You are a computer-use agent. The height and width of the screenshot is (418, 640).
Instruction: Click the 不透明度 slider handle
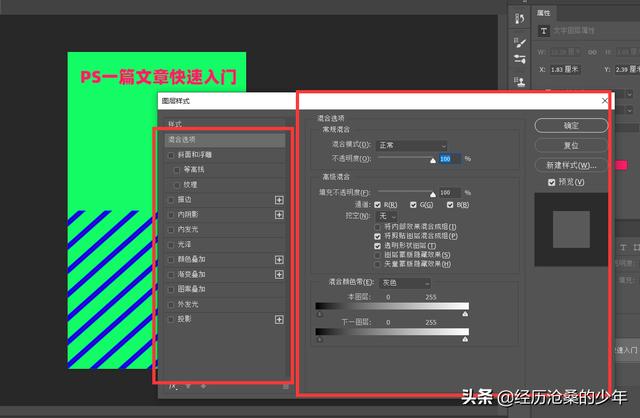(x=433, y=161)
